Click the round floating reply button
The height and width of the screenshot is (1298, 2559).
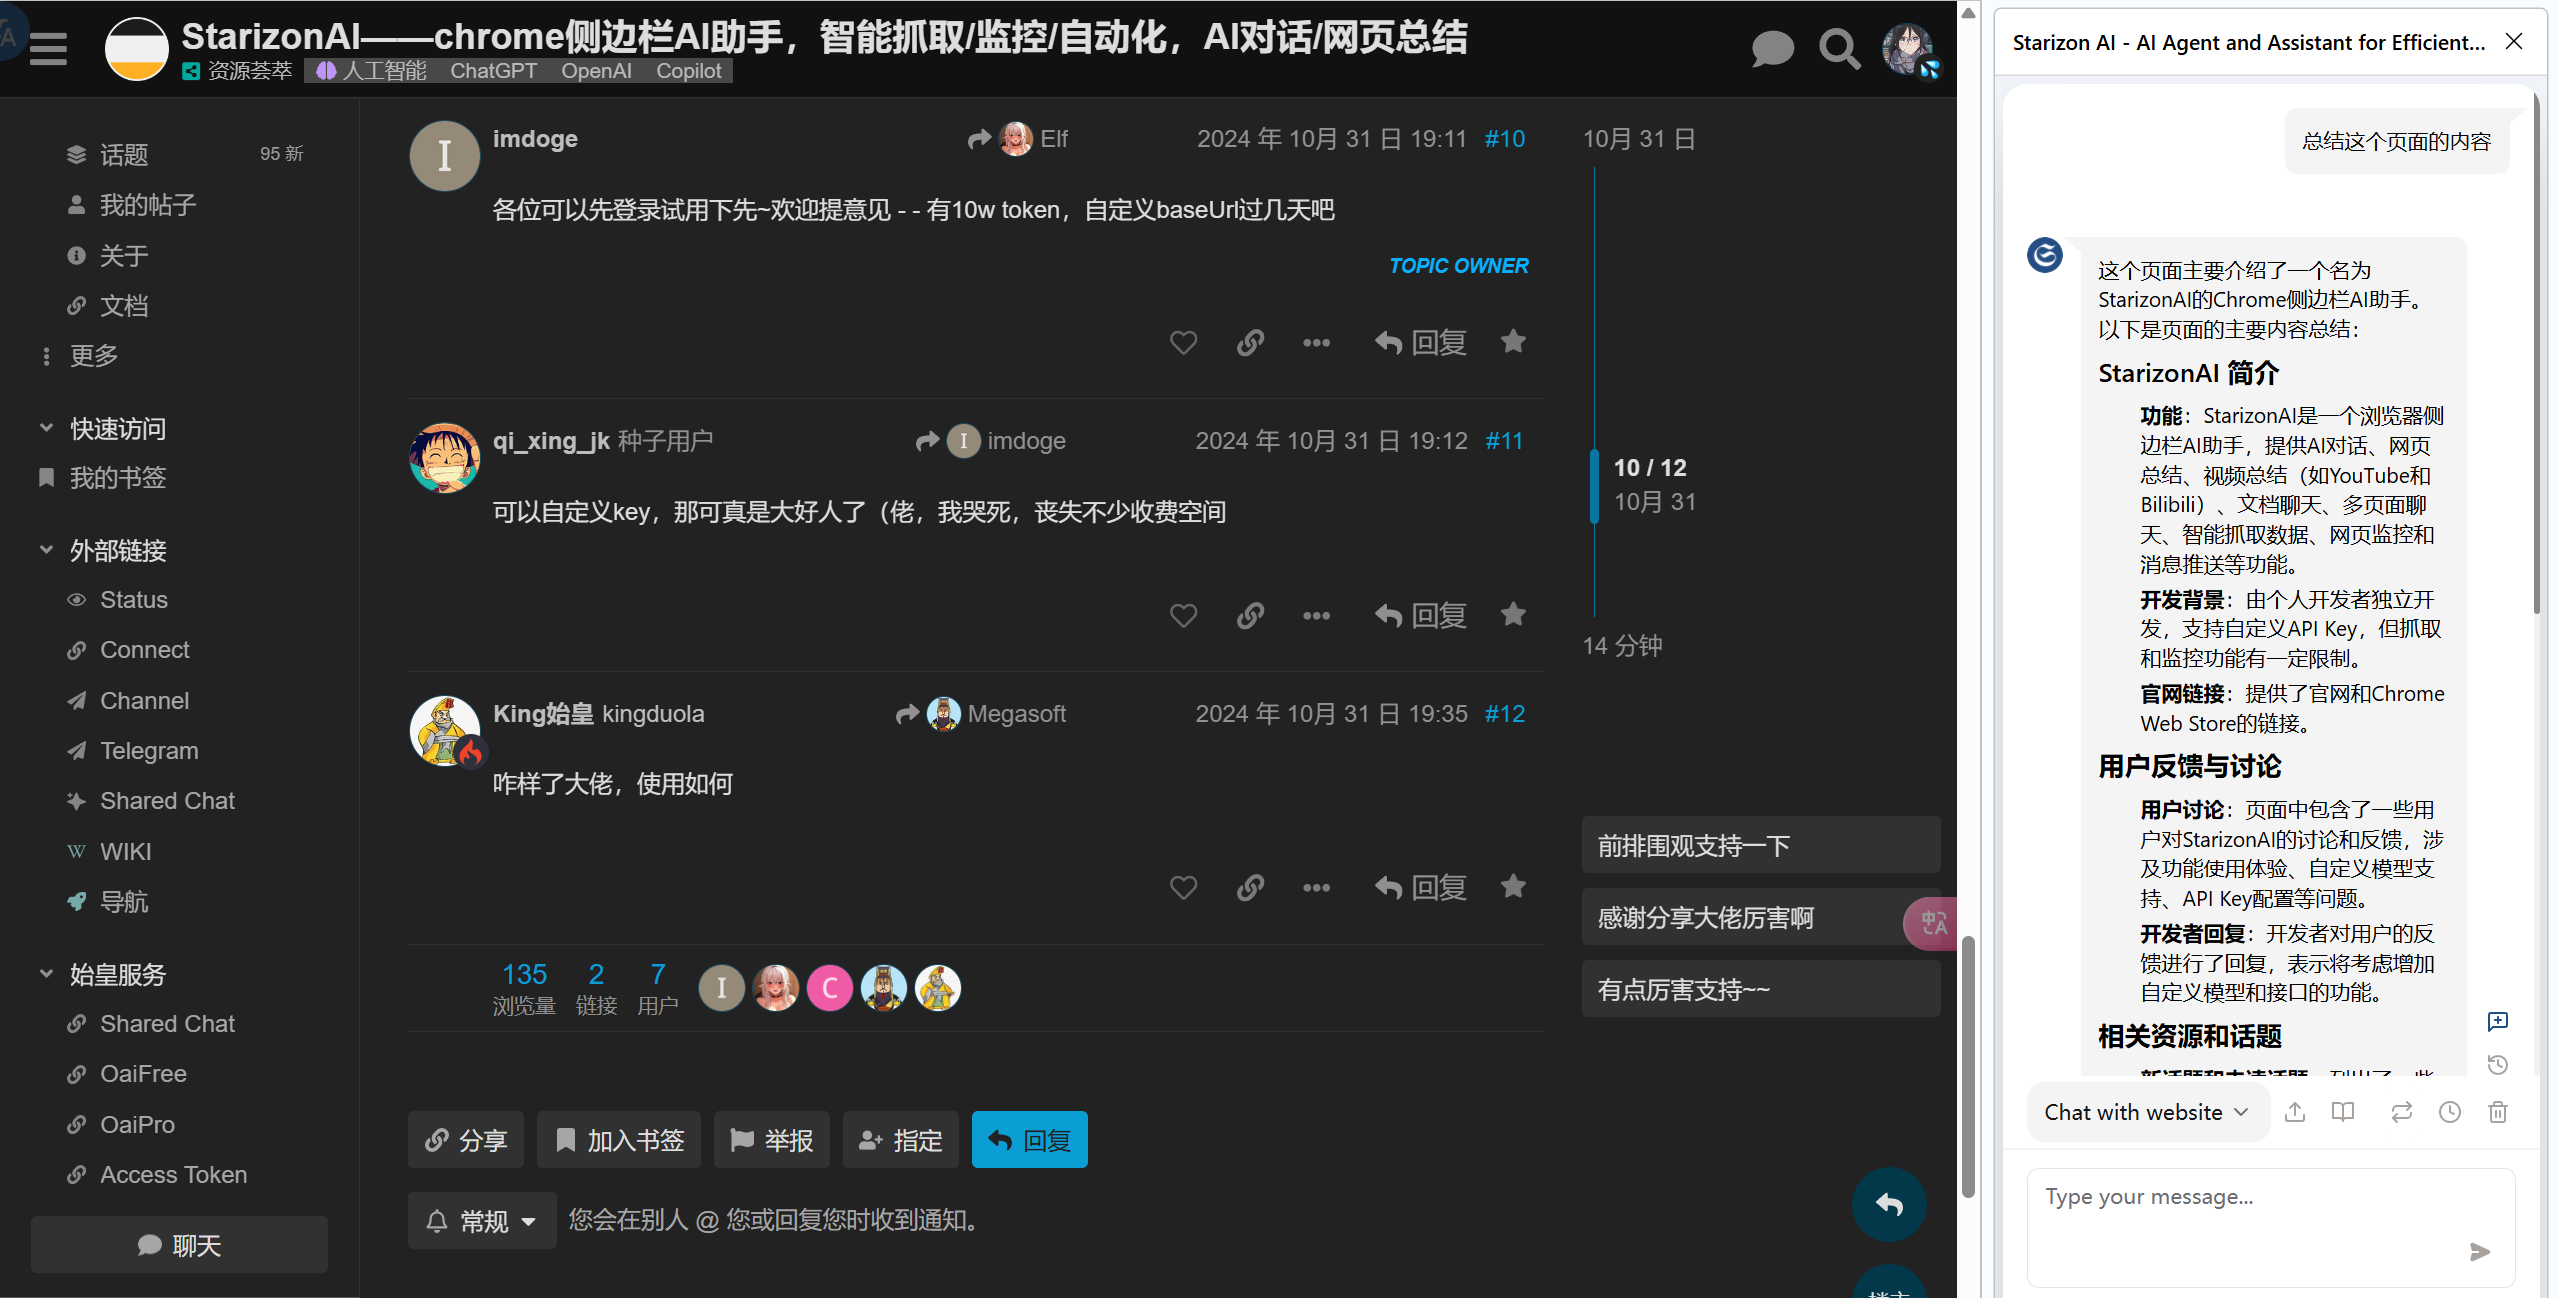[x=1889, y=1204]
